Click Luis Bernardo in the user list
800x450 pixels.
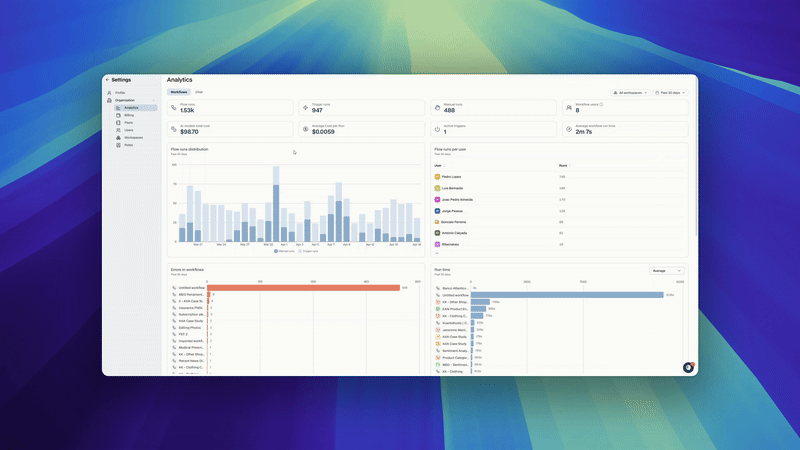(x=452, y=188)
